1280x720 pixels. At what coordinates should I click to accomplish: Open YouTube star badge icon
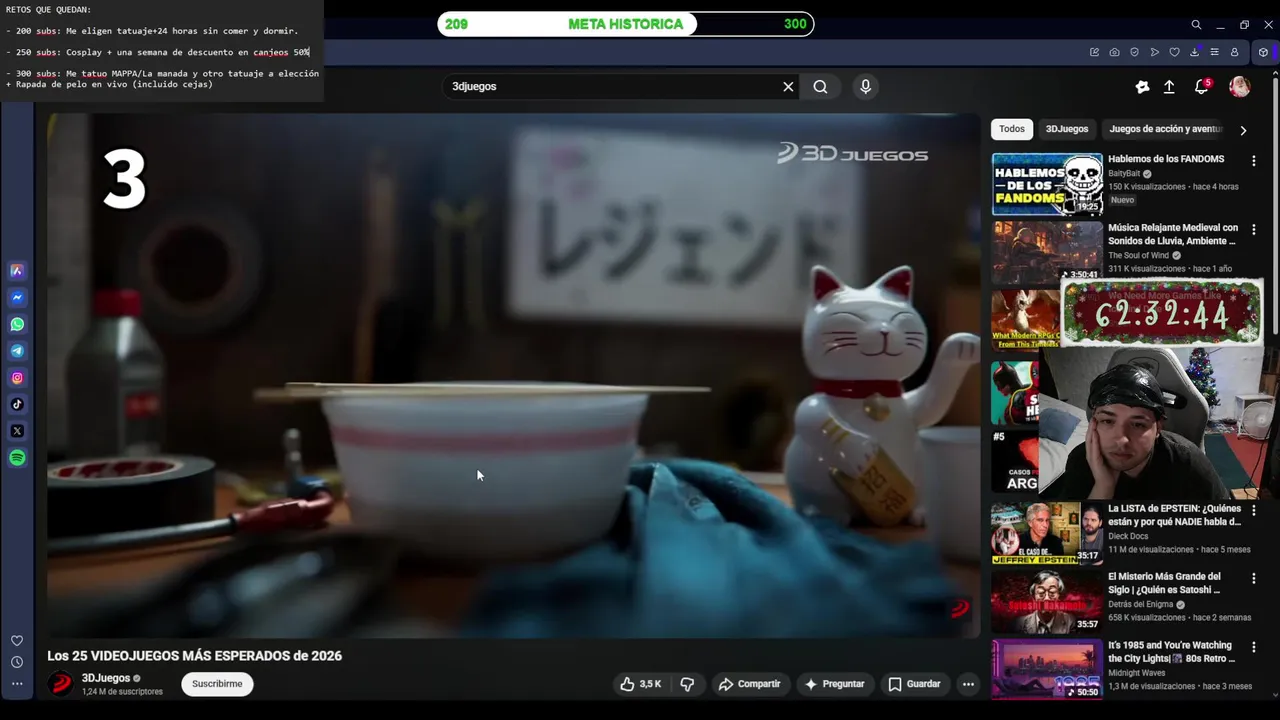[1142, 87]
